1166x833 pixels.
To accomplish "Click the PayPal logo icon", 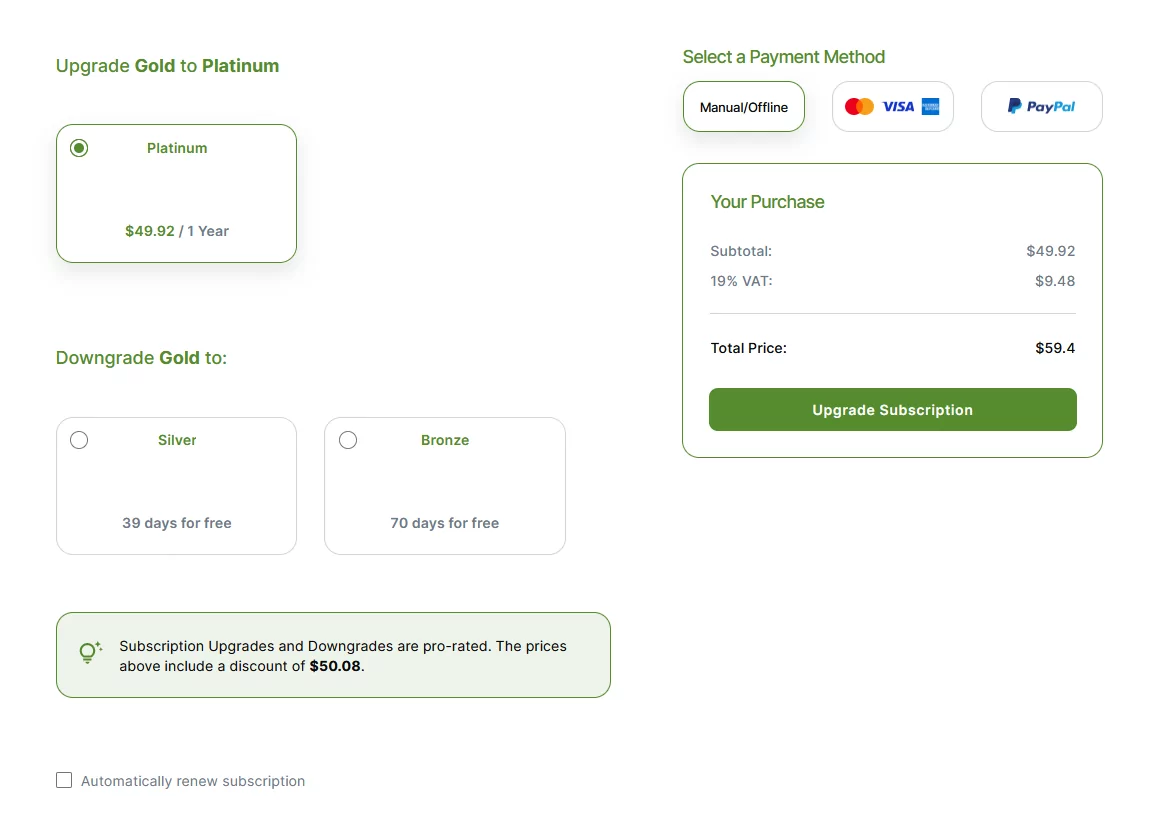I will coord(1041,106).
